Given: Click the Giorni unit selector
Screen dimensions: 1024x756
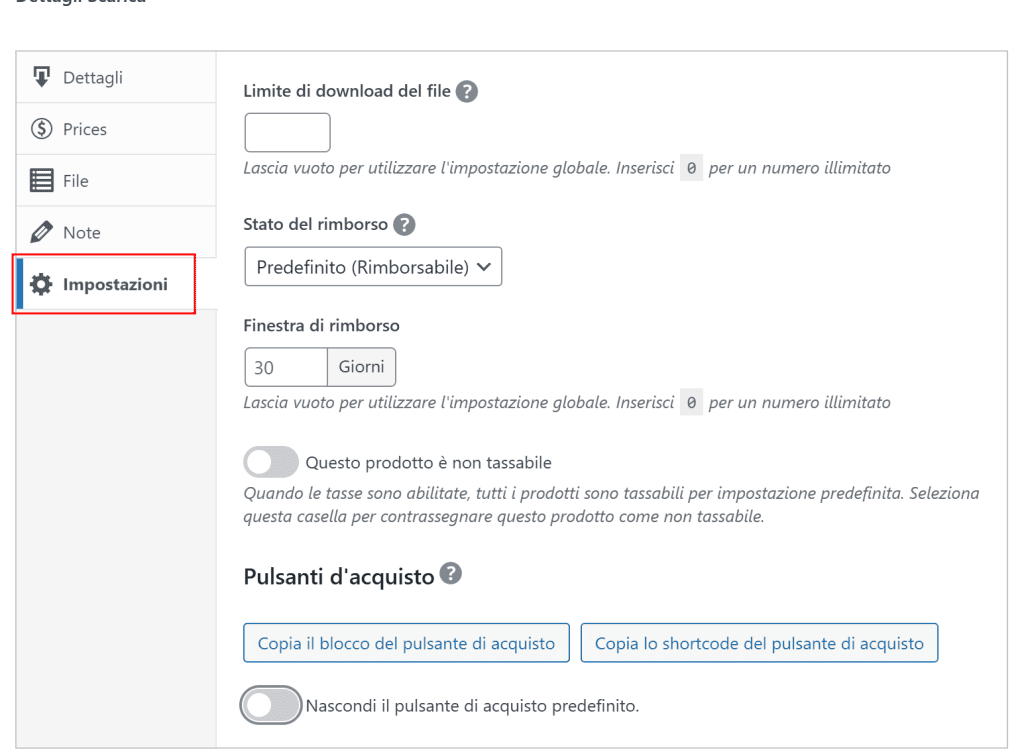Looking at the screenshot, I should tap(361, 366).
